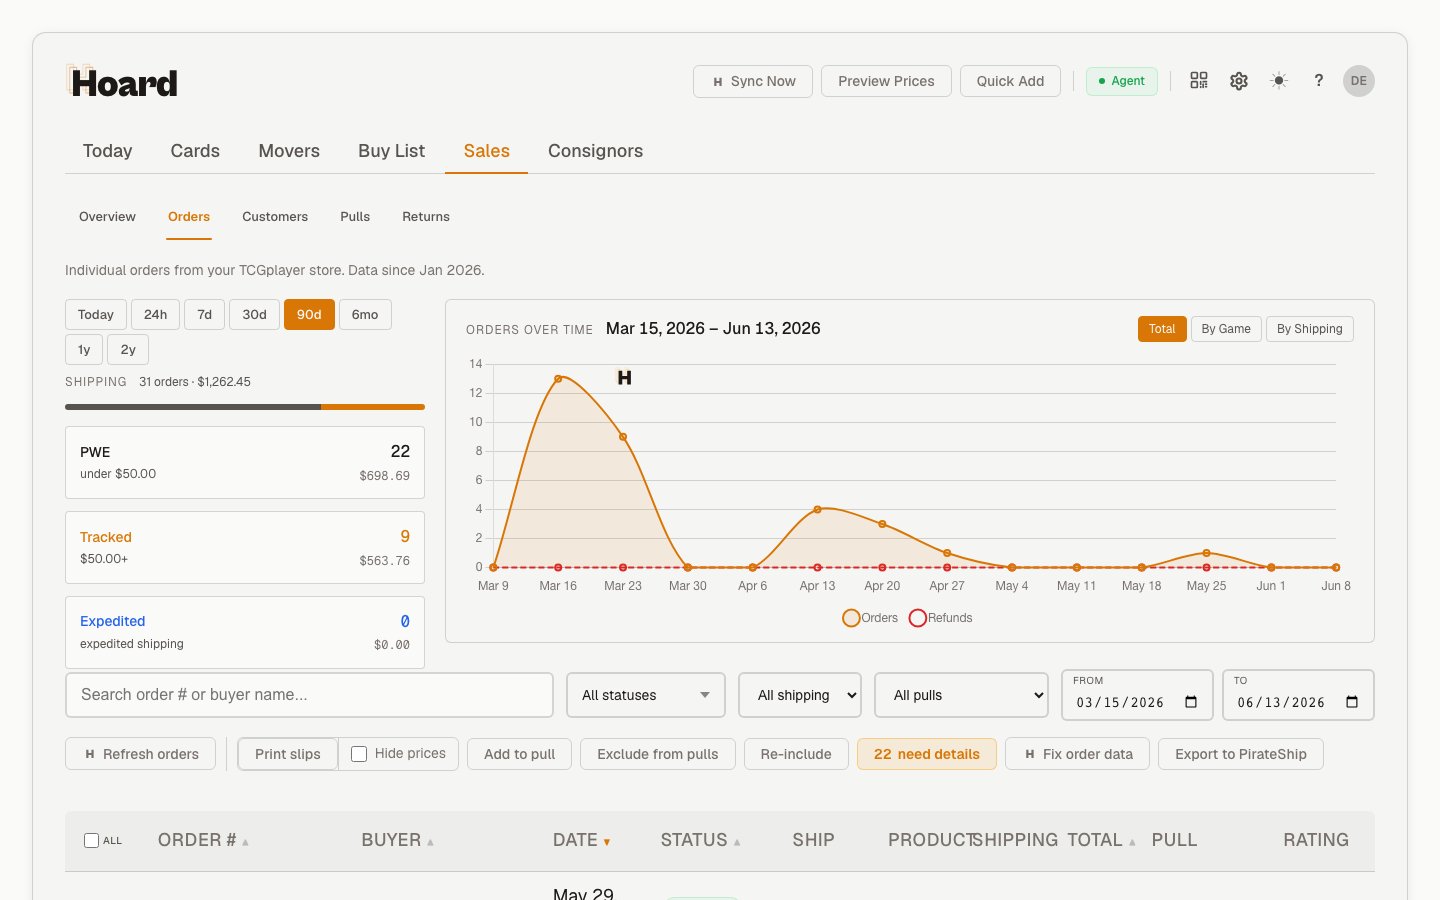The width and height of the screenshot is (1440, 900).
Task: Toggle the light/dark theme sun icon
Action: coord(1279,81)
